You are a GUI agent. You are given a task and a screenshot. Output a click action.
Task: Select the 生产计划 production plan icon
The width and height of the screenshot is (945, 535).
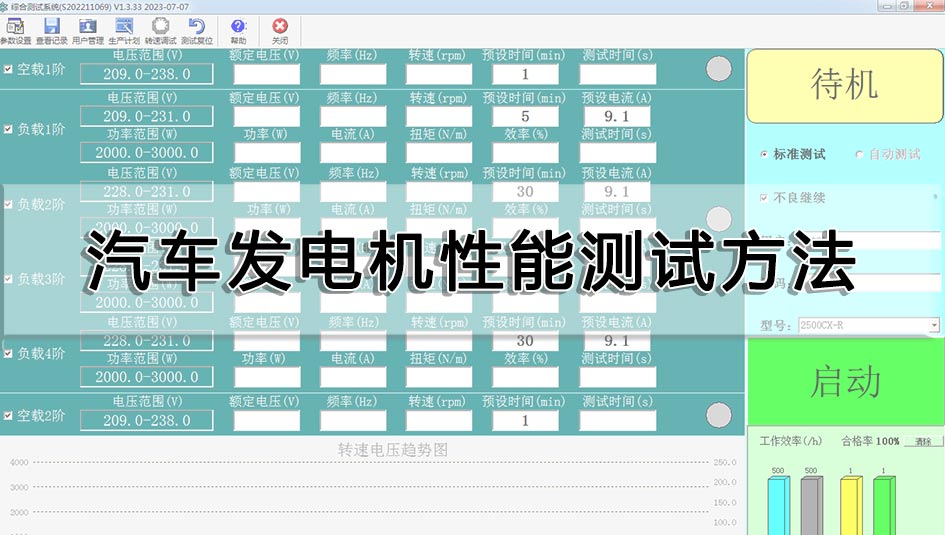point(124,29)
